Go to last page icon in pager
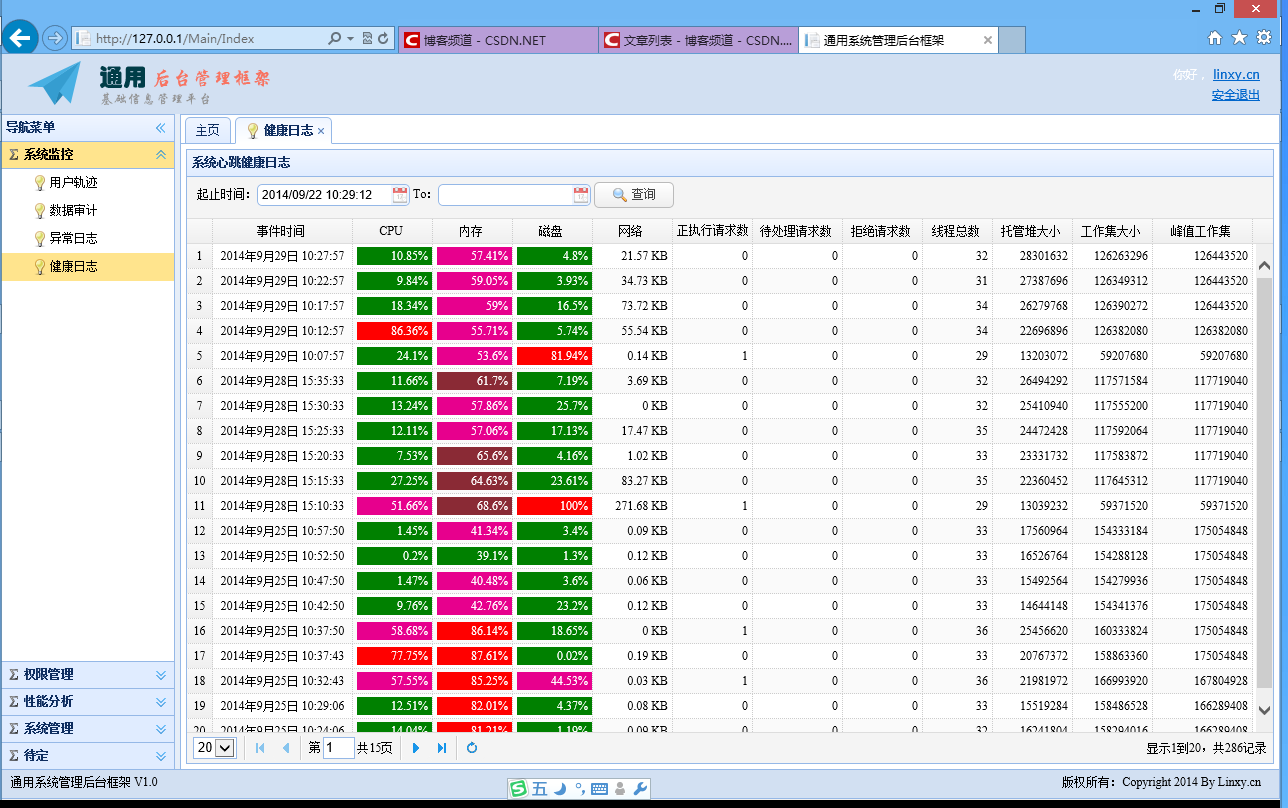This screenshot has height=808, width=1288. point(442,748)
